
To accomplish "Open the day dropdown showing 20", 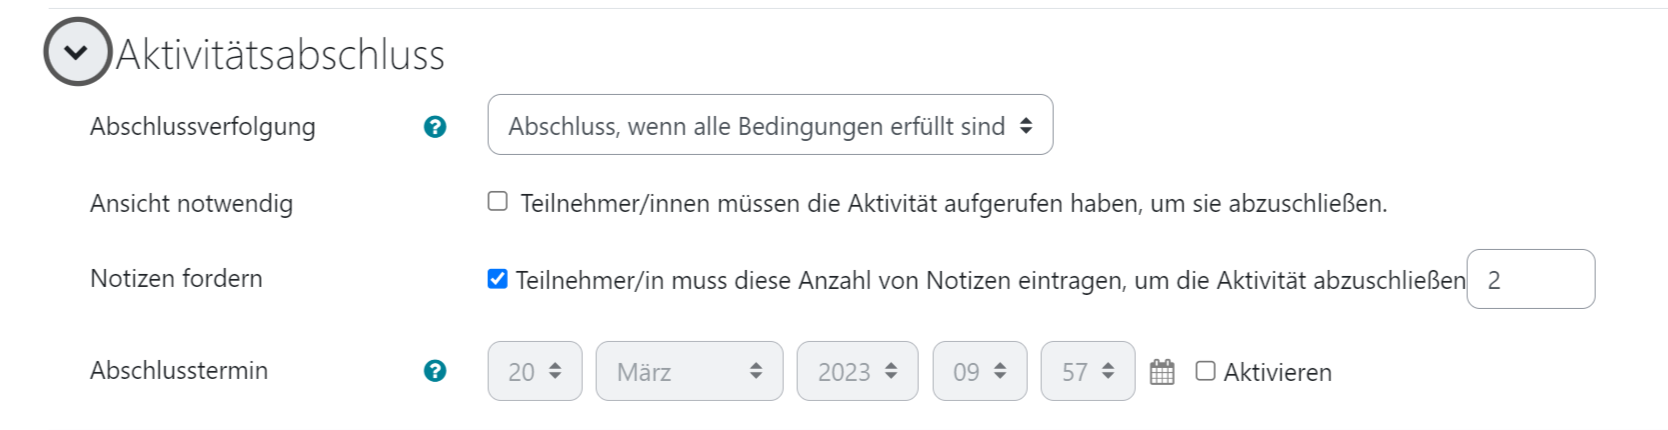I will coord(535,371).
